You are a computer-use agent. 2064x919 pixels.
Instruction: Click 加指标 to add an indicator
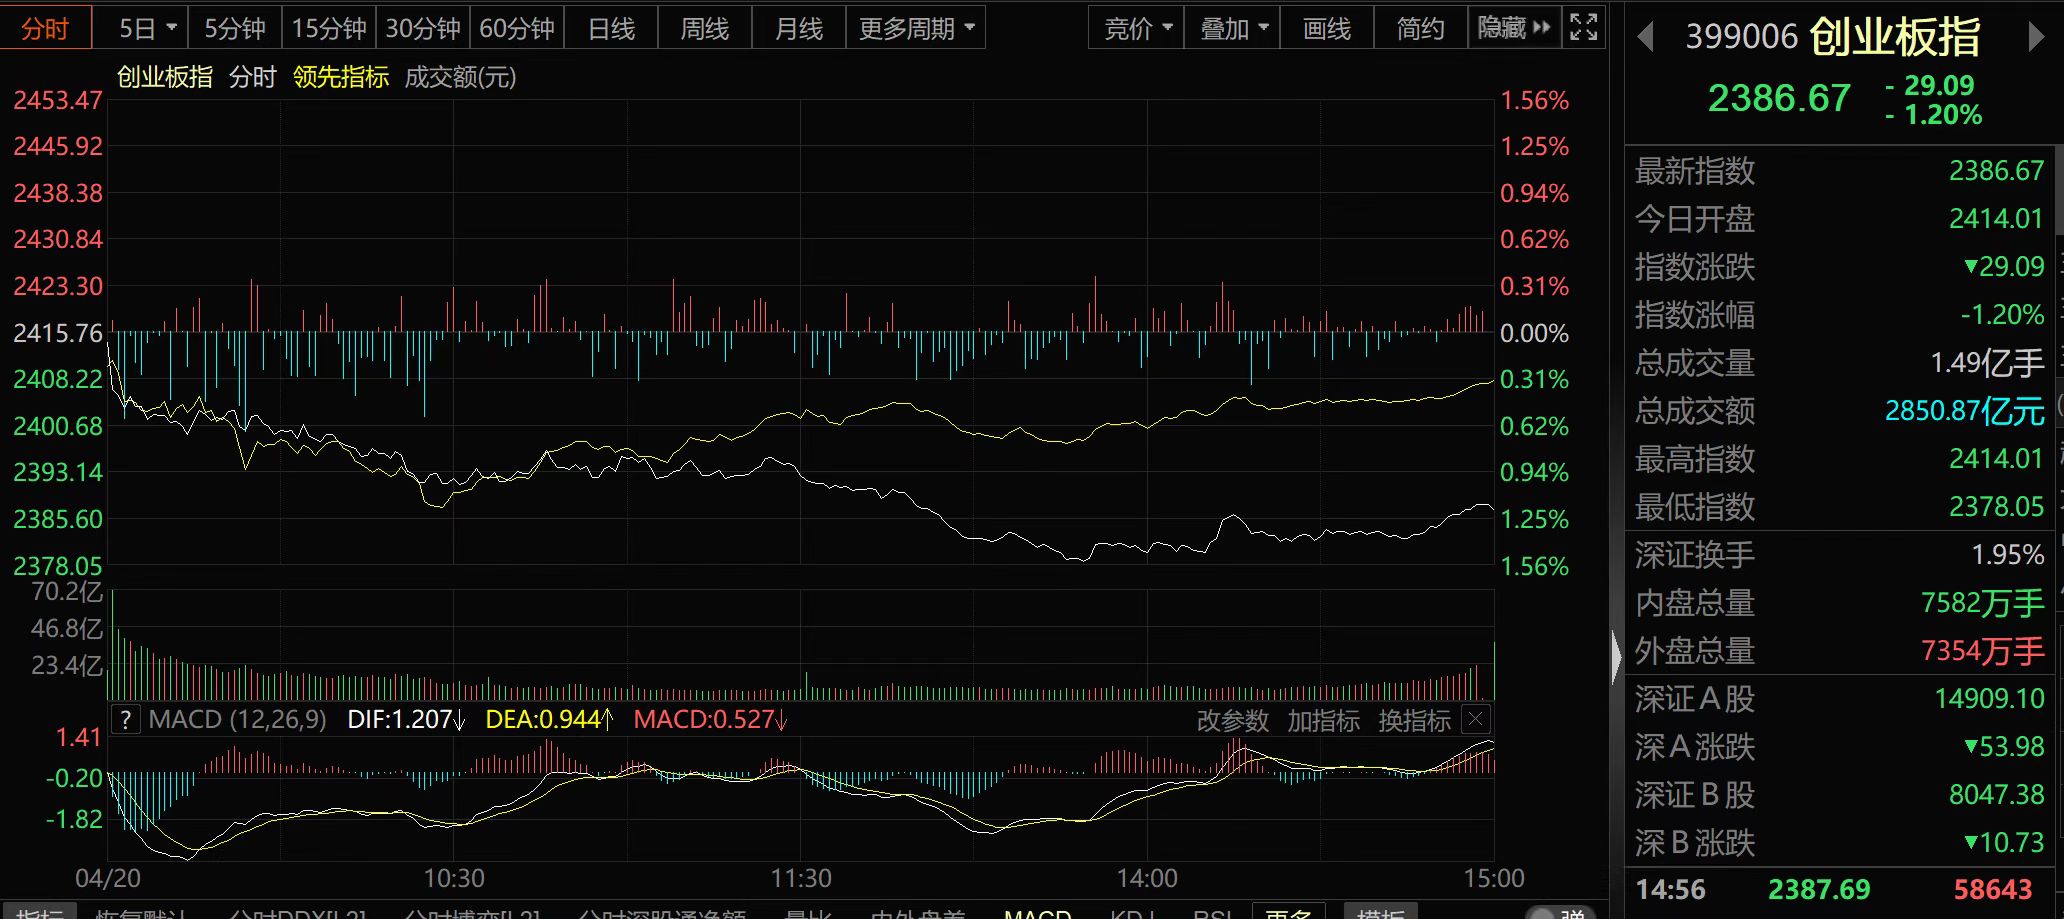click(1323, 720)
